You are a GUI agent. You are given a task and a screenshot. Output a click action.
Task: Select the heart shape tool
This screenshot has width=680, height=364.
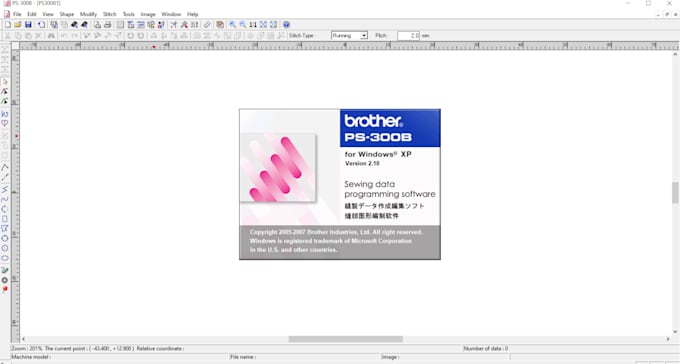coord(5,124)
